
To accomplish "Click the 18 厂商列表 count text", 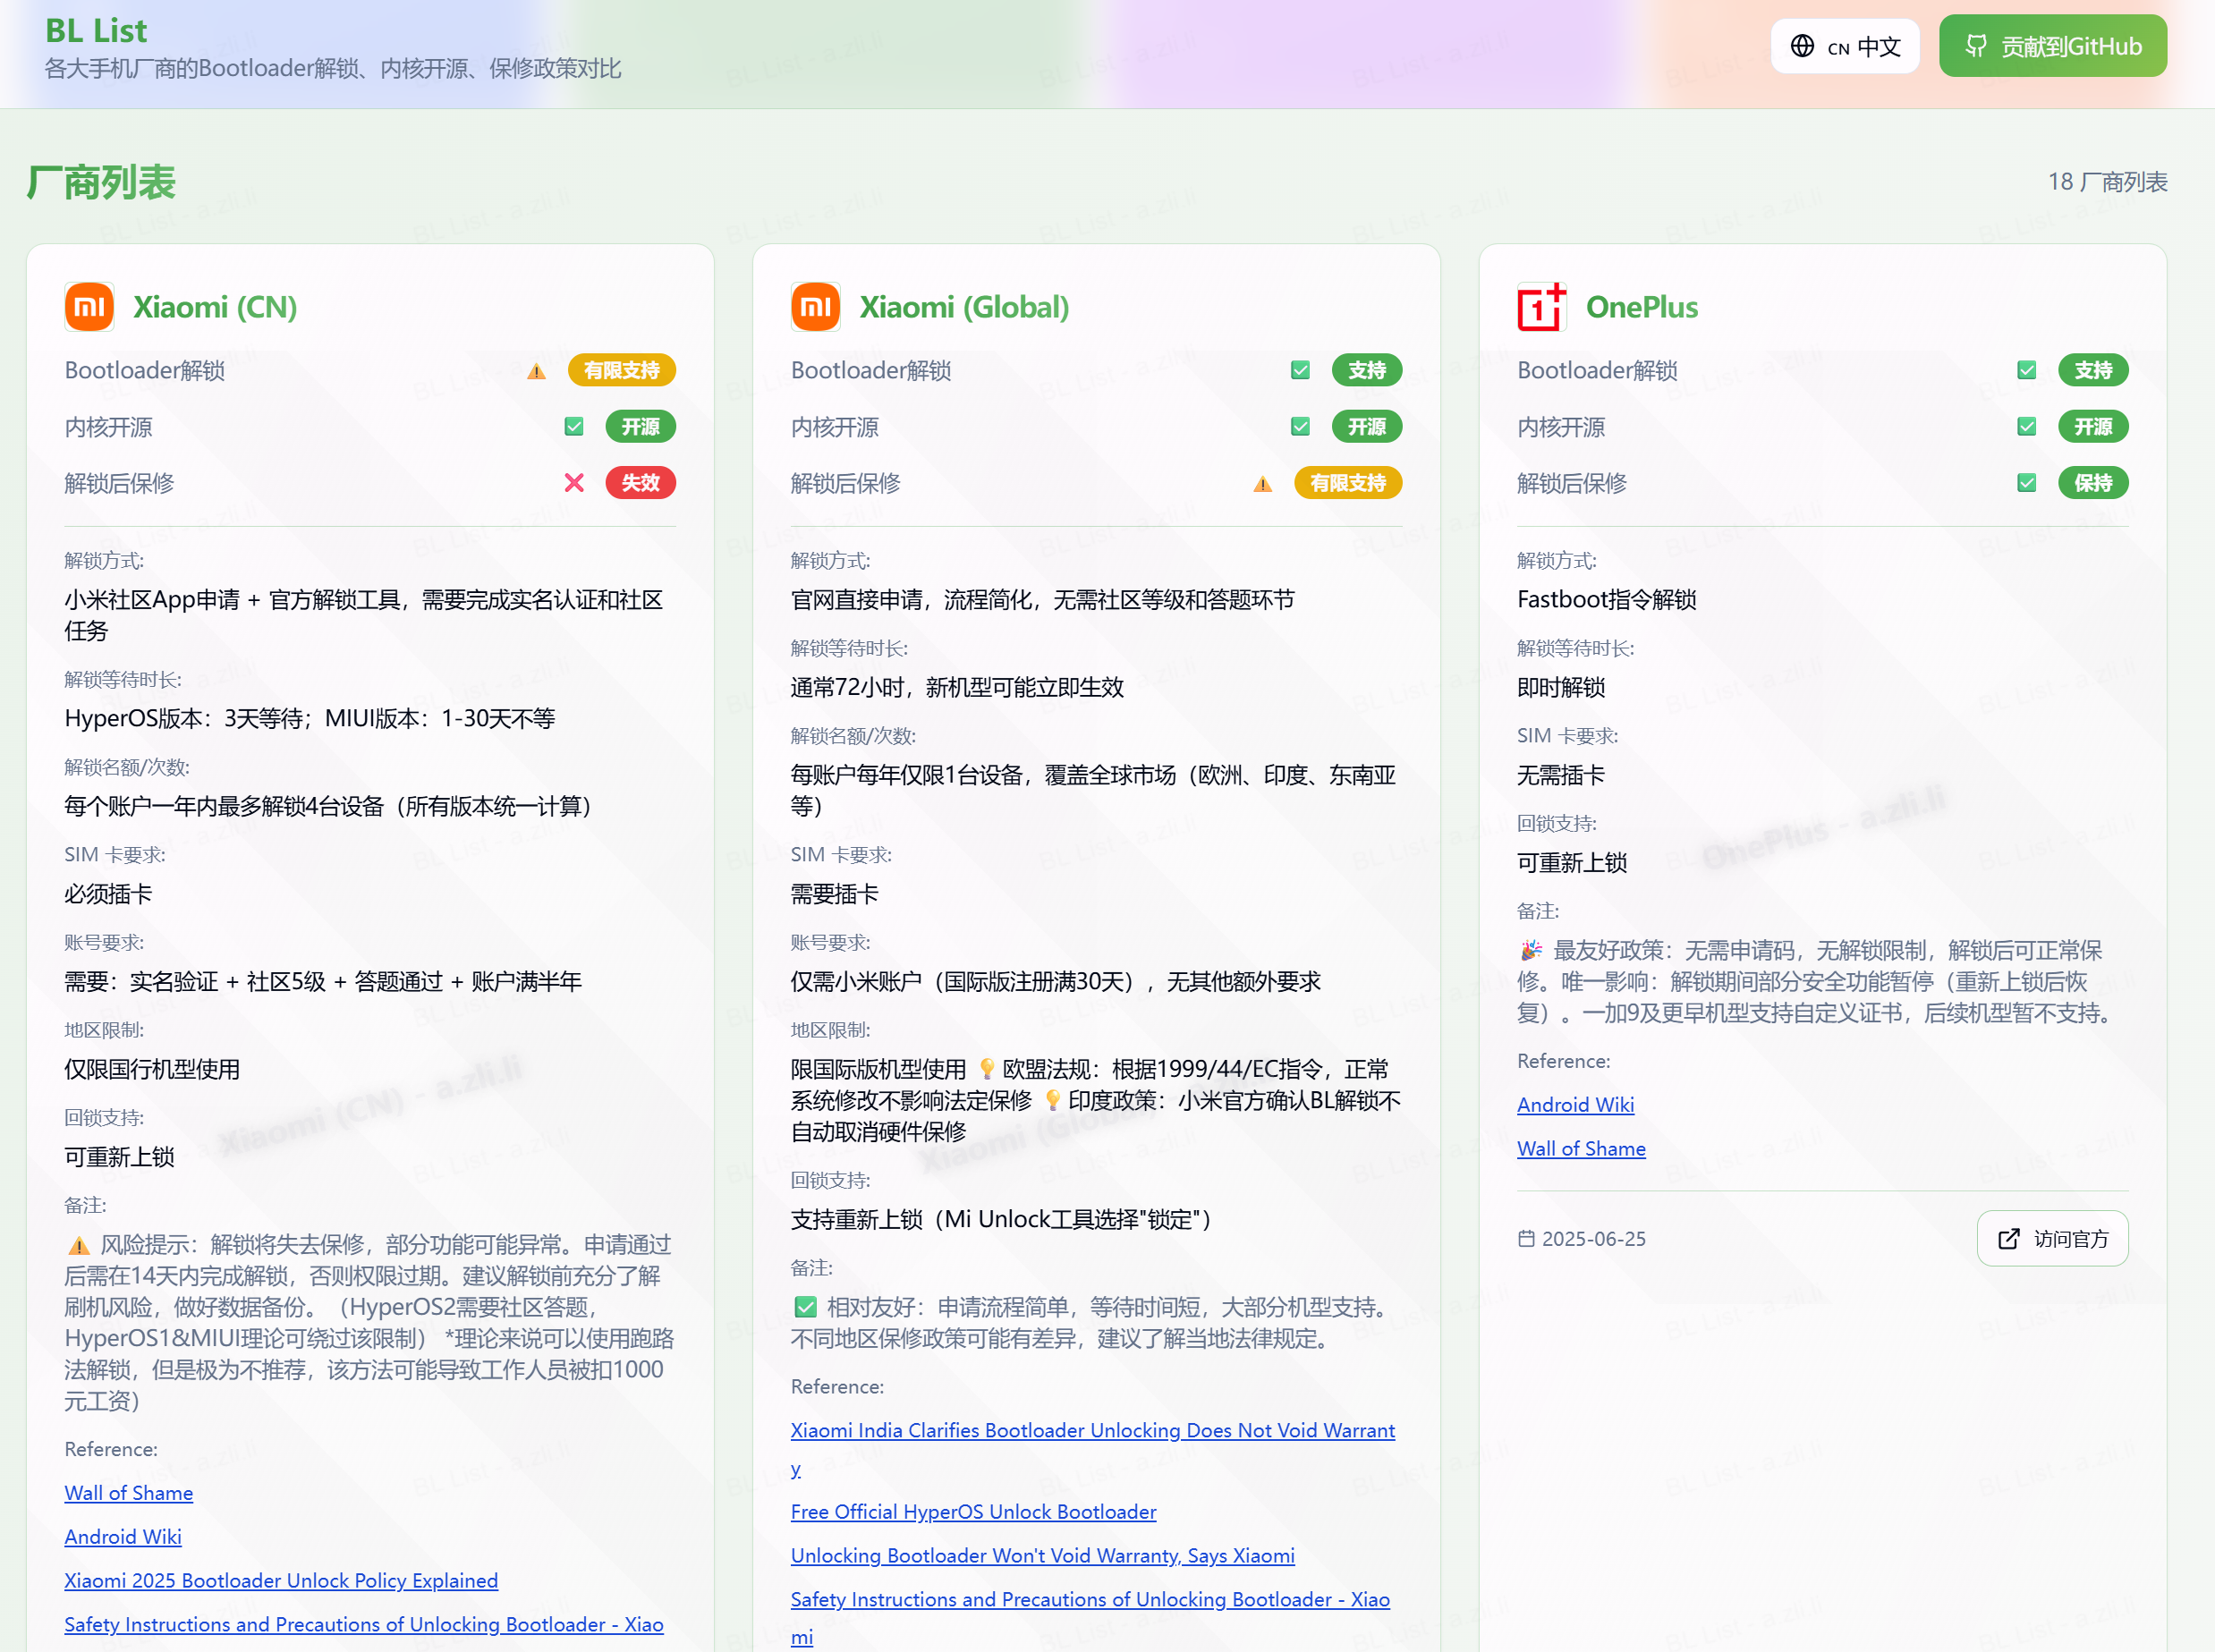I will (2108, 182).
